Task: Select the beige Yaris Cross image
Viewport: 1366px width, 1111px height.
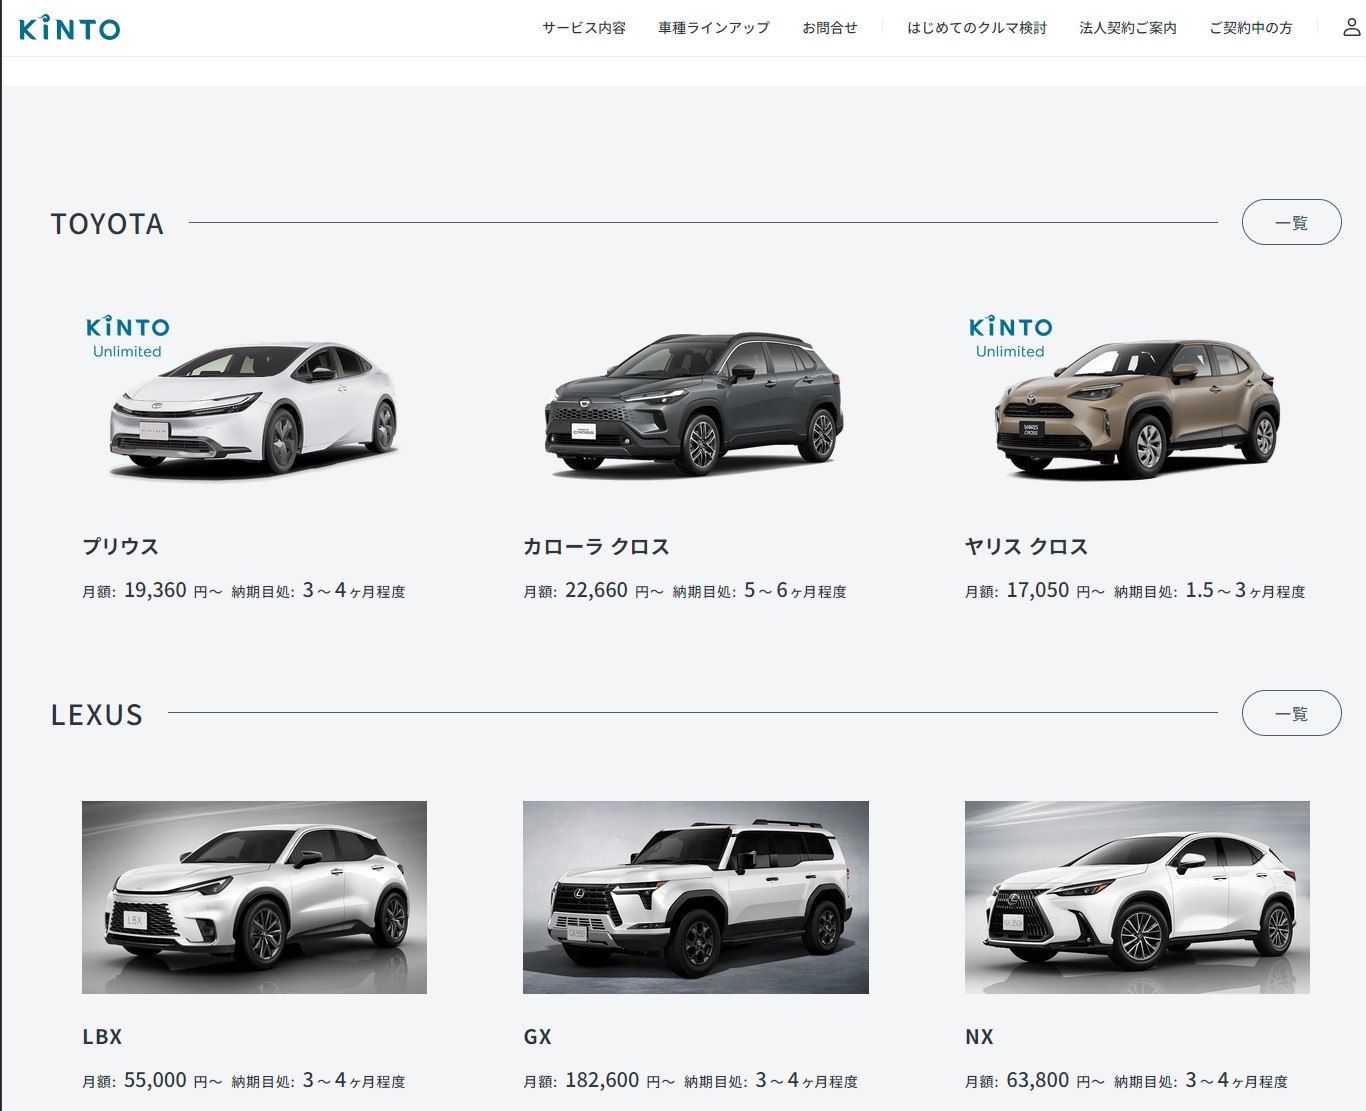Action: tap(1137, 410)
